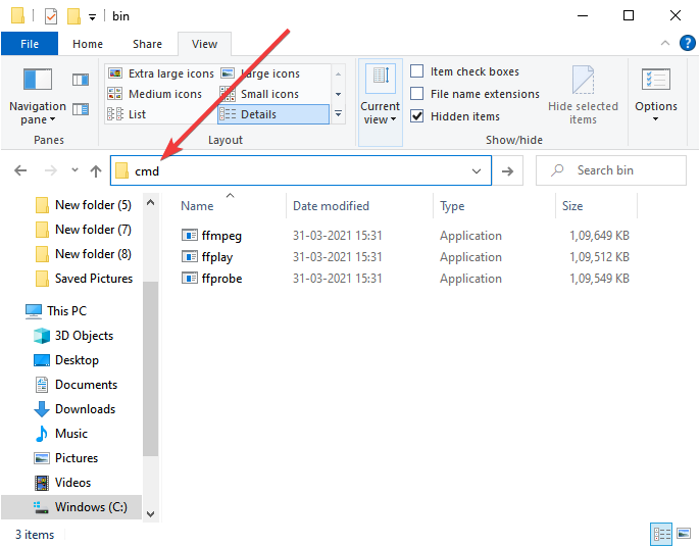700x547 pixels.
Task: Sort files by Date modified column
Action: coord(330,206)
